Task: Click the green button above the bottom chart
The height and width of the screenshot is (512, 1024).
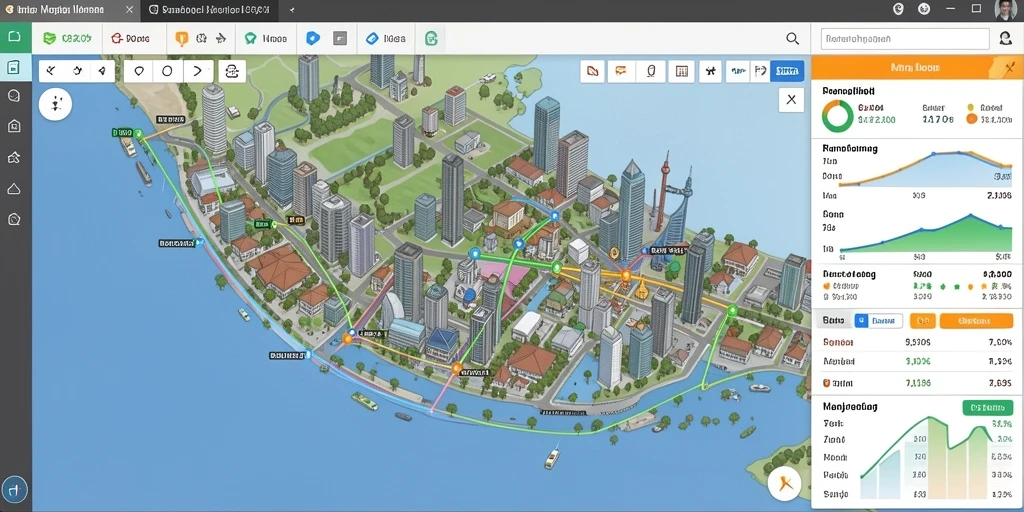Action: (x=987, y=408)
